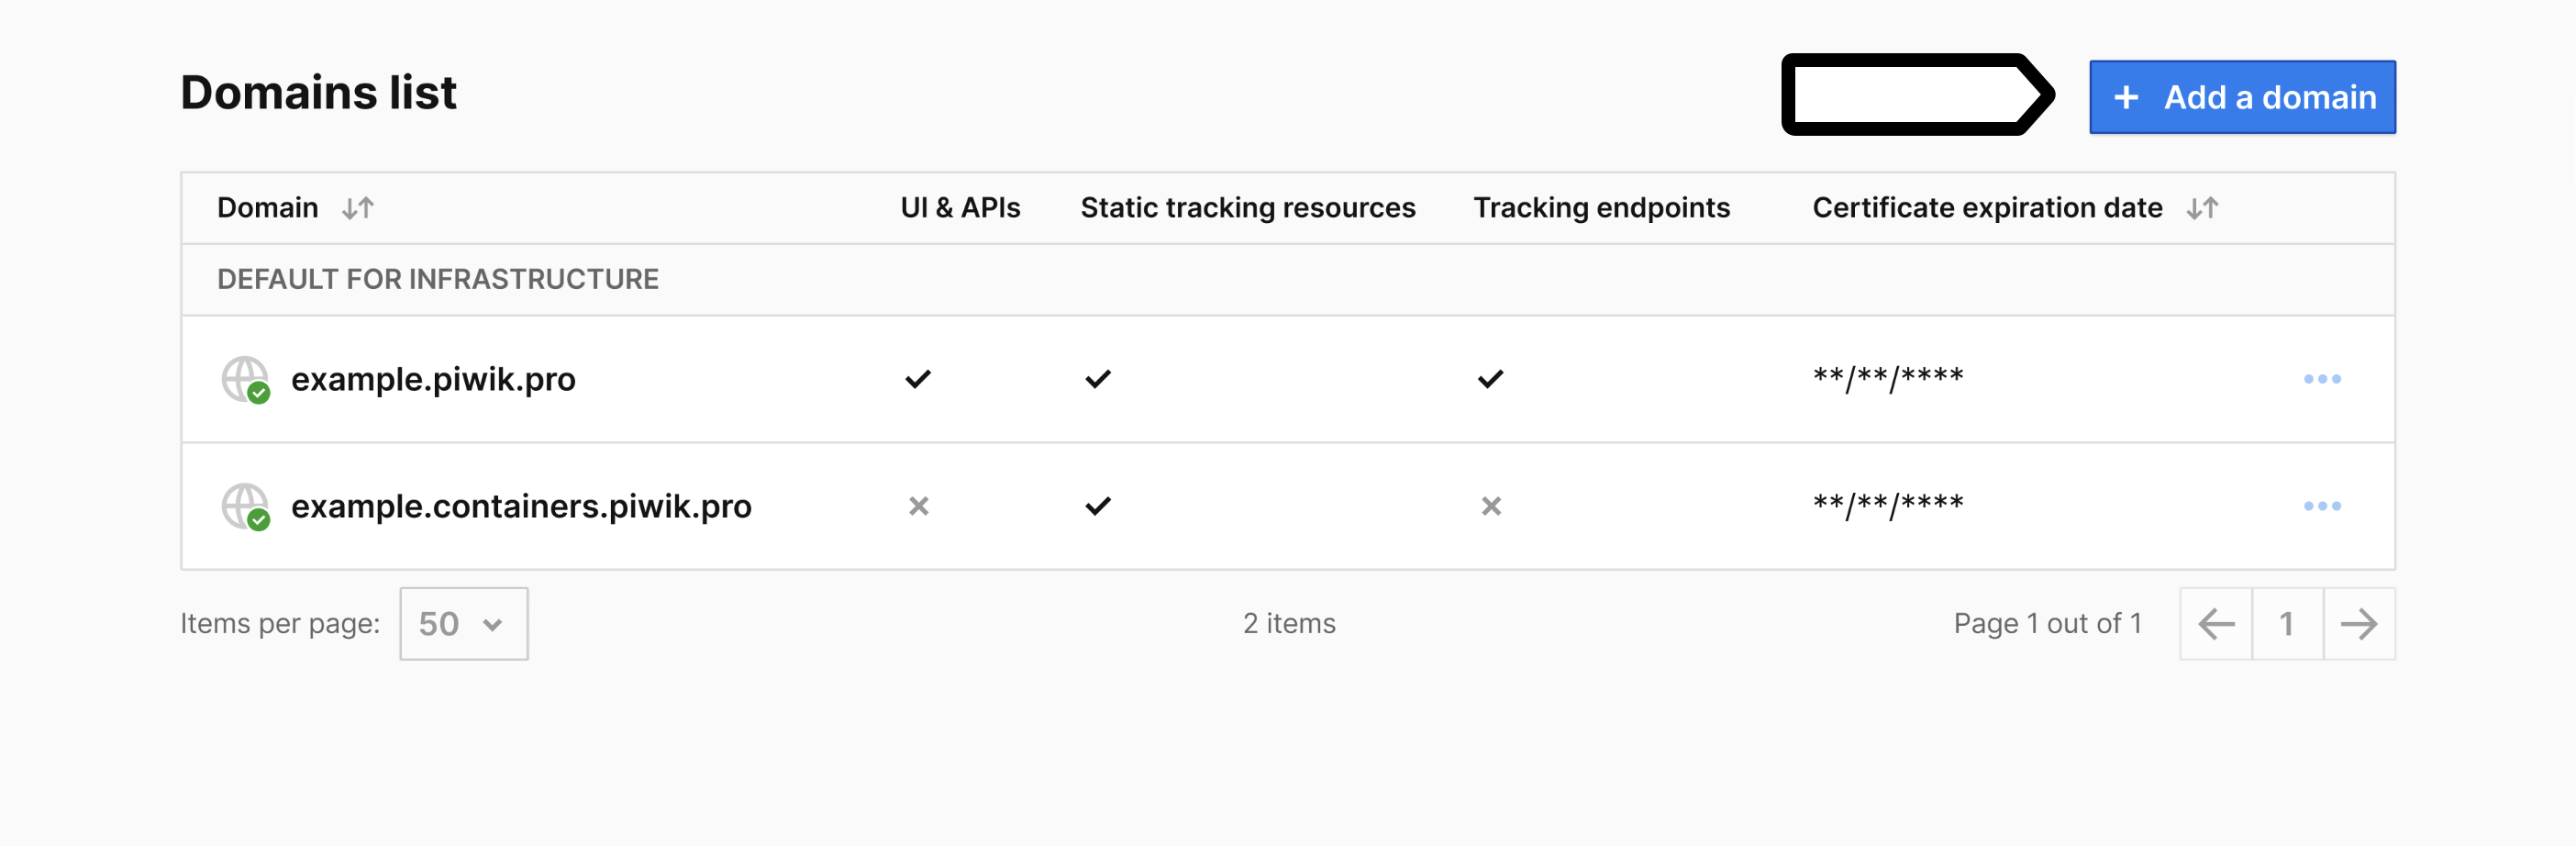Sort by Certificate expiration date arrows
Screen dimensions: 2576x846
tap(2202, 208)
